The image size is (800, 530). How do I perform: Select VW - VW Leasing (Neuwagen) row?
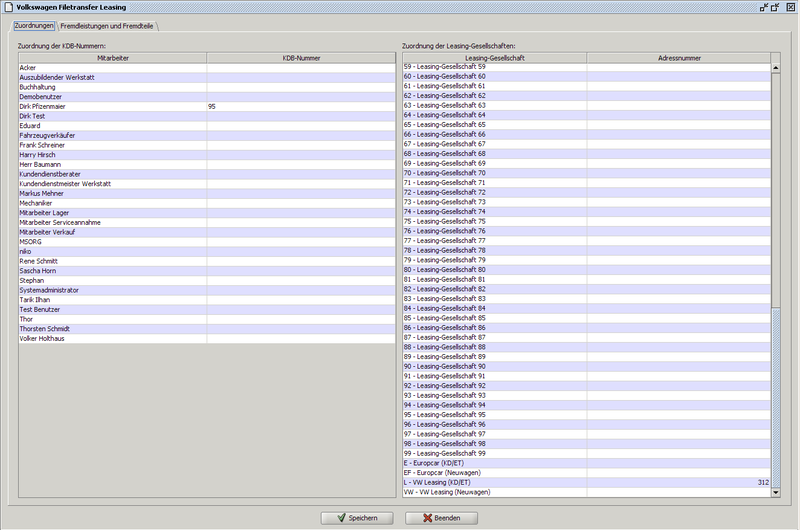pyautogui.click(x=587, y=493)
